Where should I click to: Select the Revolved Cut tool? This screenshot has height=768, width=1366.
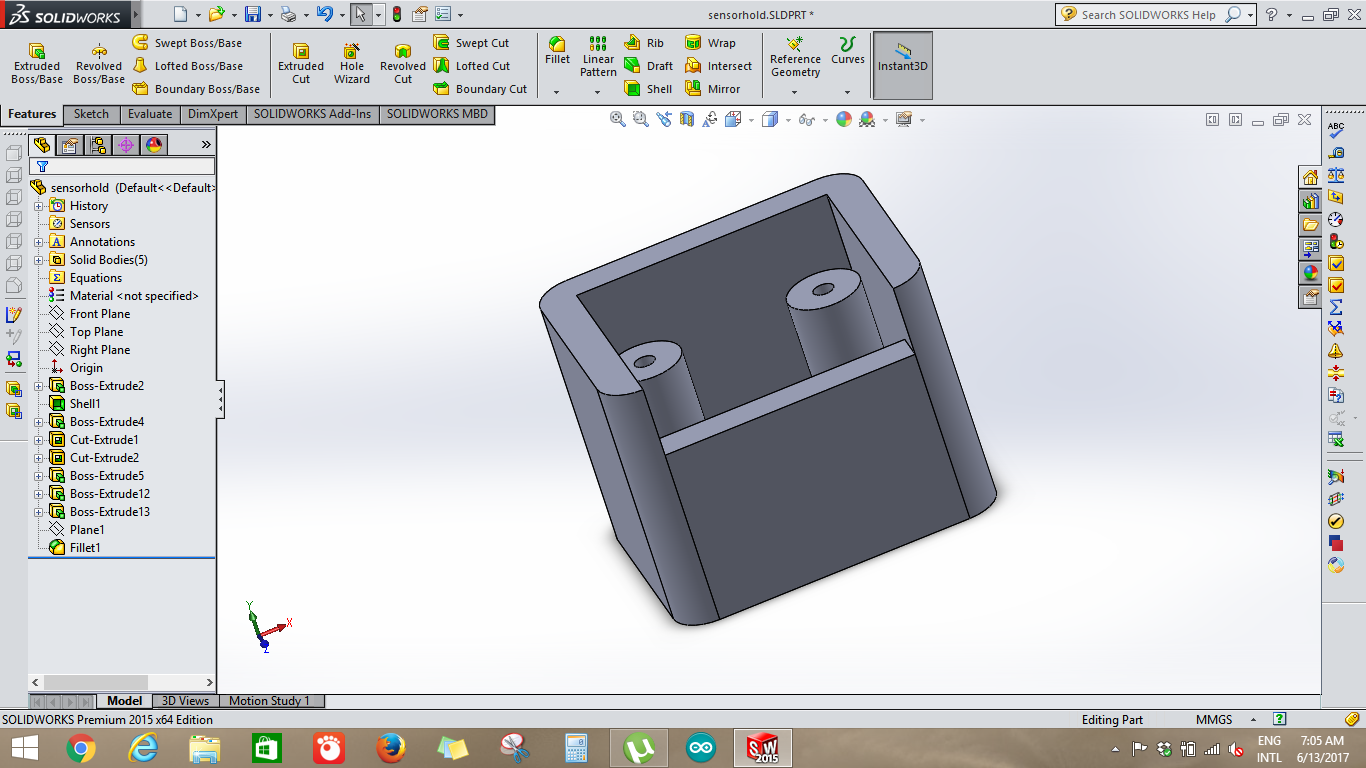(x=403, y=64)
